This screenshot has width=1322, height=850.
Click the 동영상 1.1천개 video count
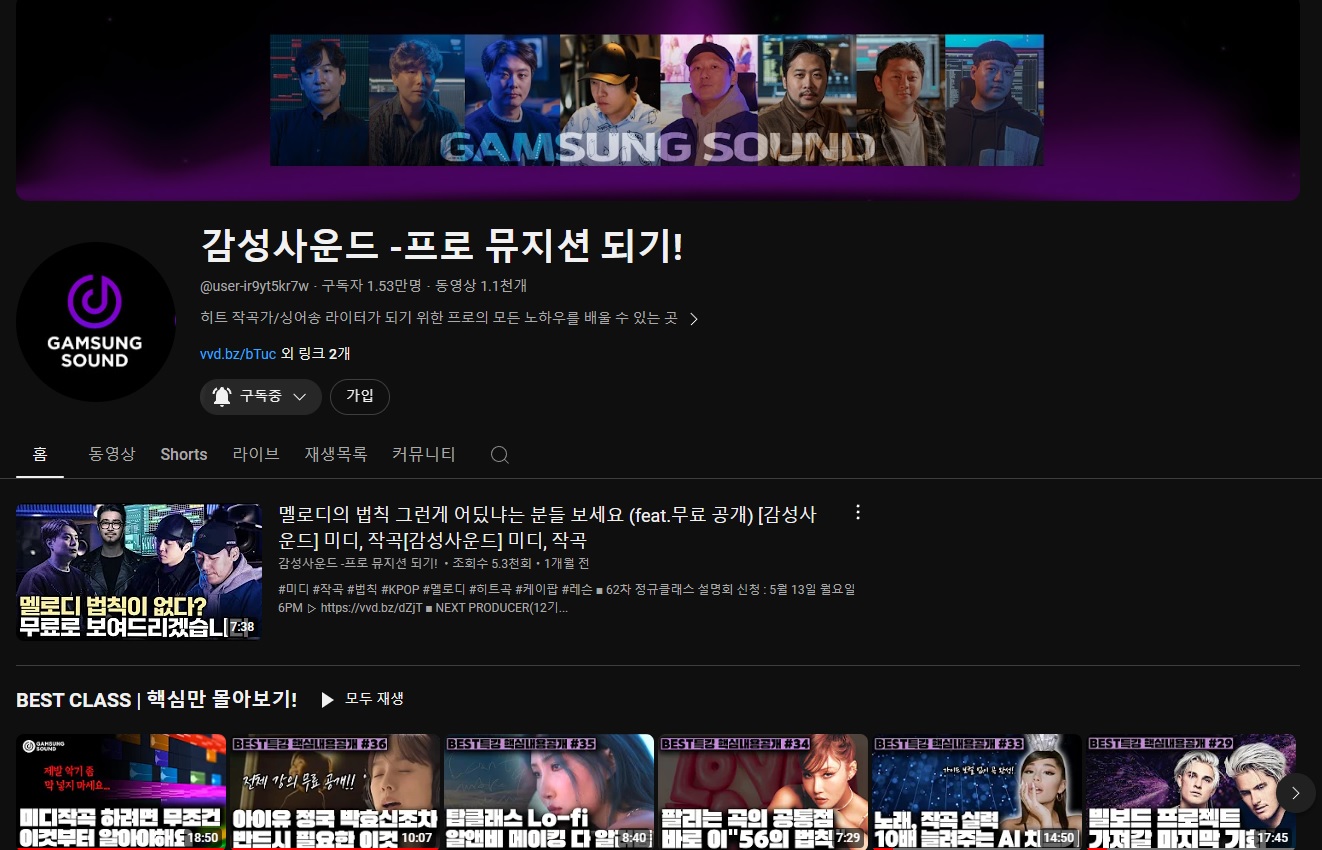[480, 286]
